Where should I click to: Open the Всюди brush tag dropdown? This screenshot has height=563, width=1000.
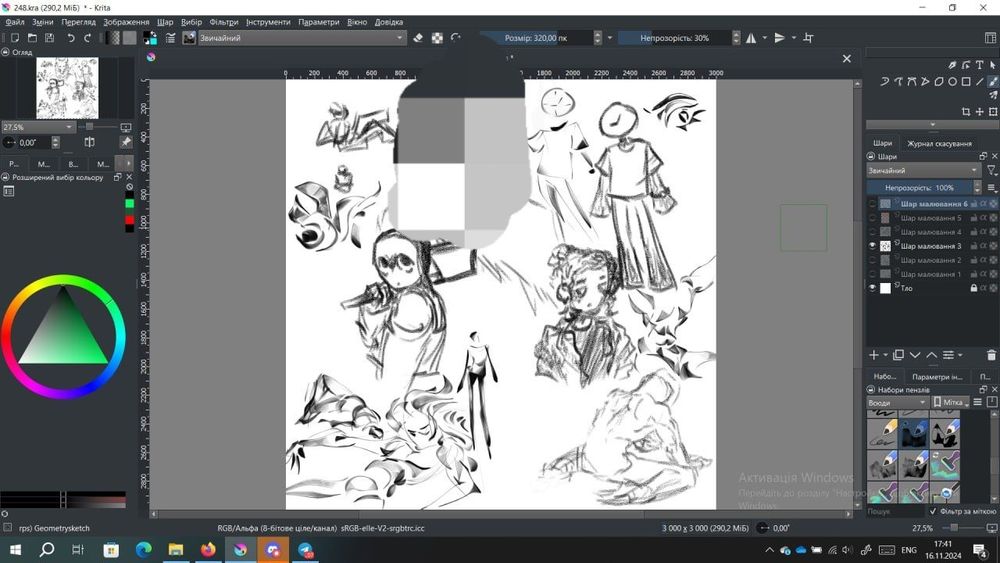(x=897, y=402)
